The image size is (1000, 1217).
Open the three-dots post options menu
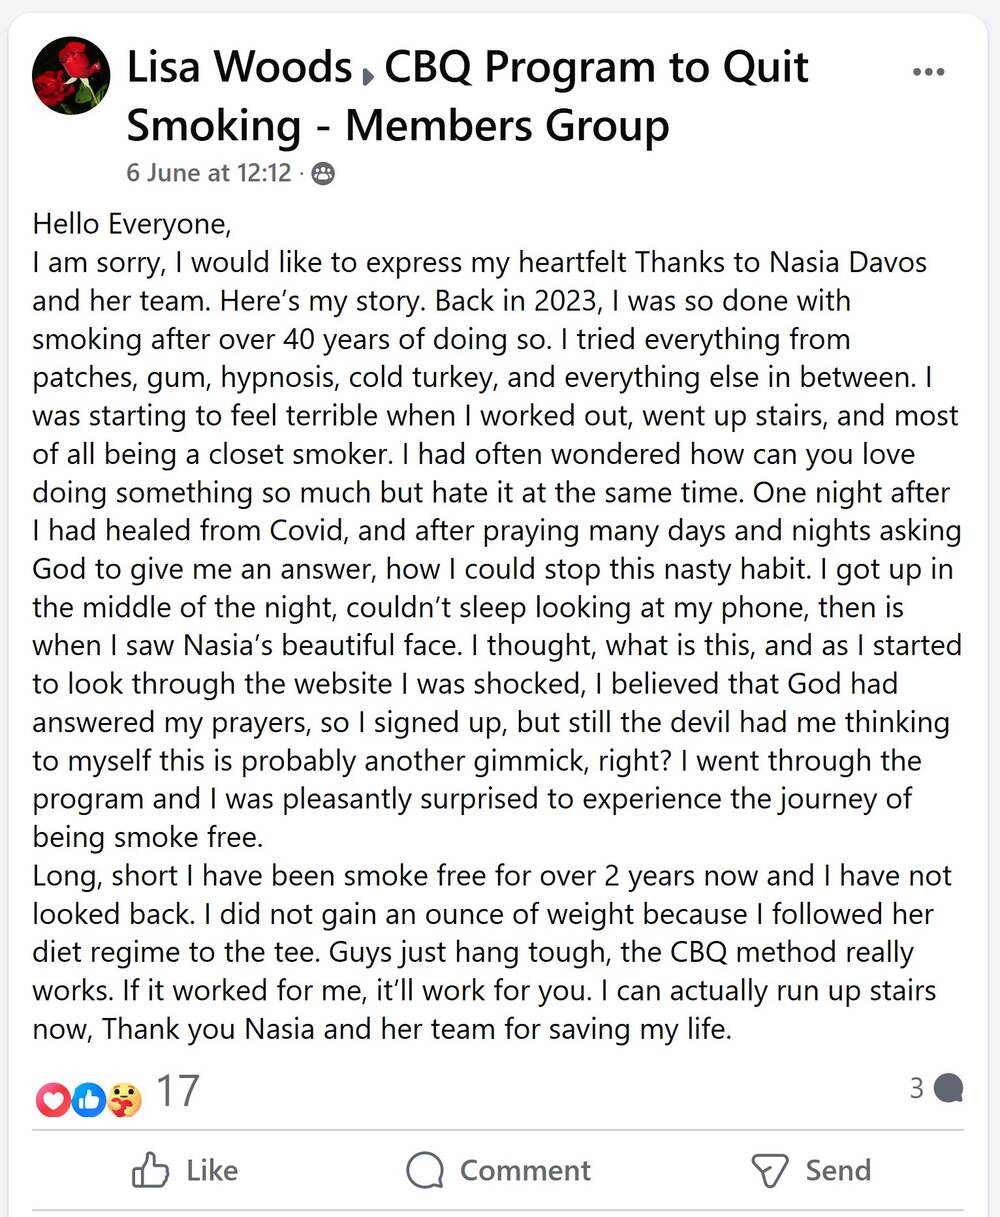(929, 72)
